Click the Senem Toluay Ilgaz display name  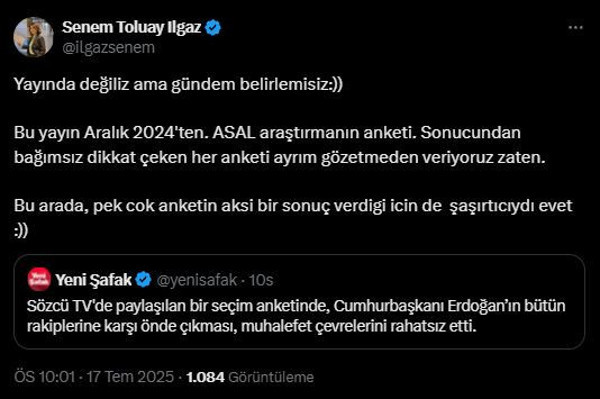point(132,28)
